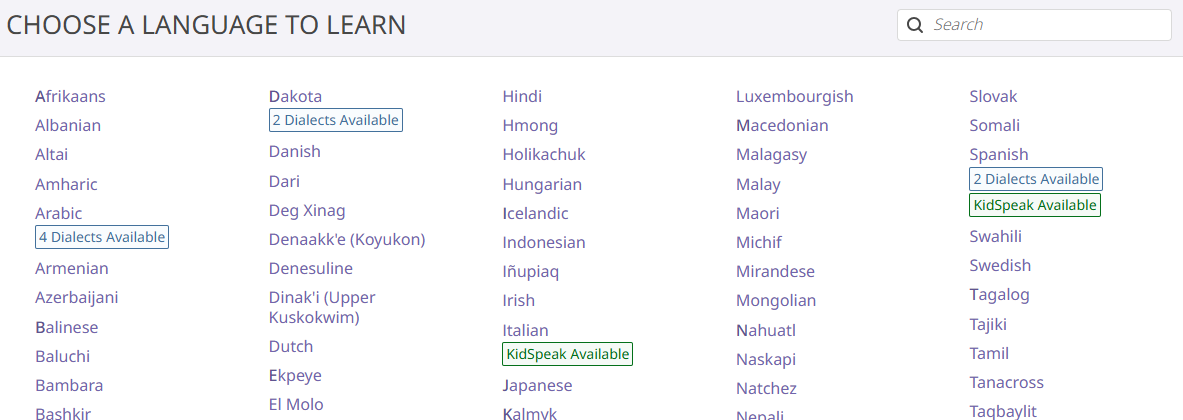Pick the Hungarian language link
The width and height of the screenshot is (1183, 420).
coord(542,185)
